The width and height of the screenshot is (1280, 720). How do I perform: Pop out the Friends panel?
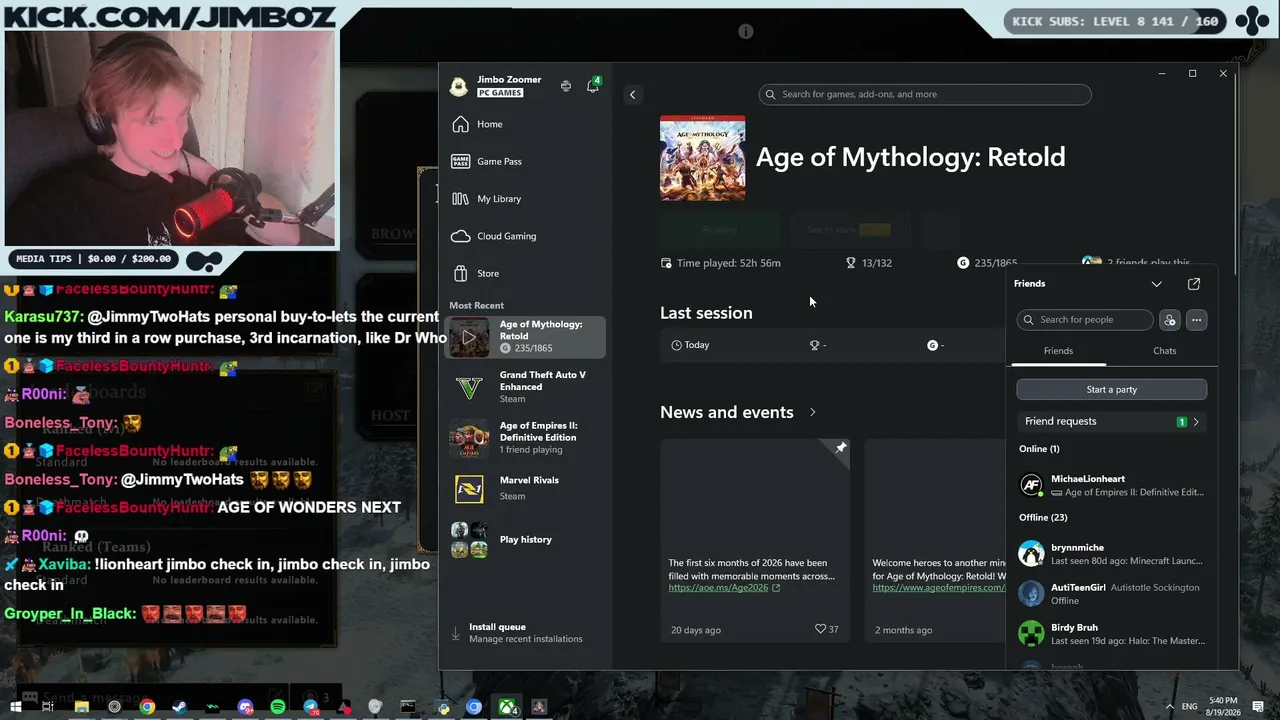tap(1194, 284)
